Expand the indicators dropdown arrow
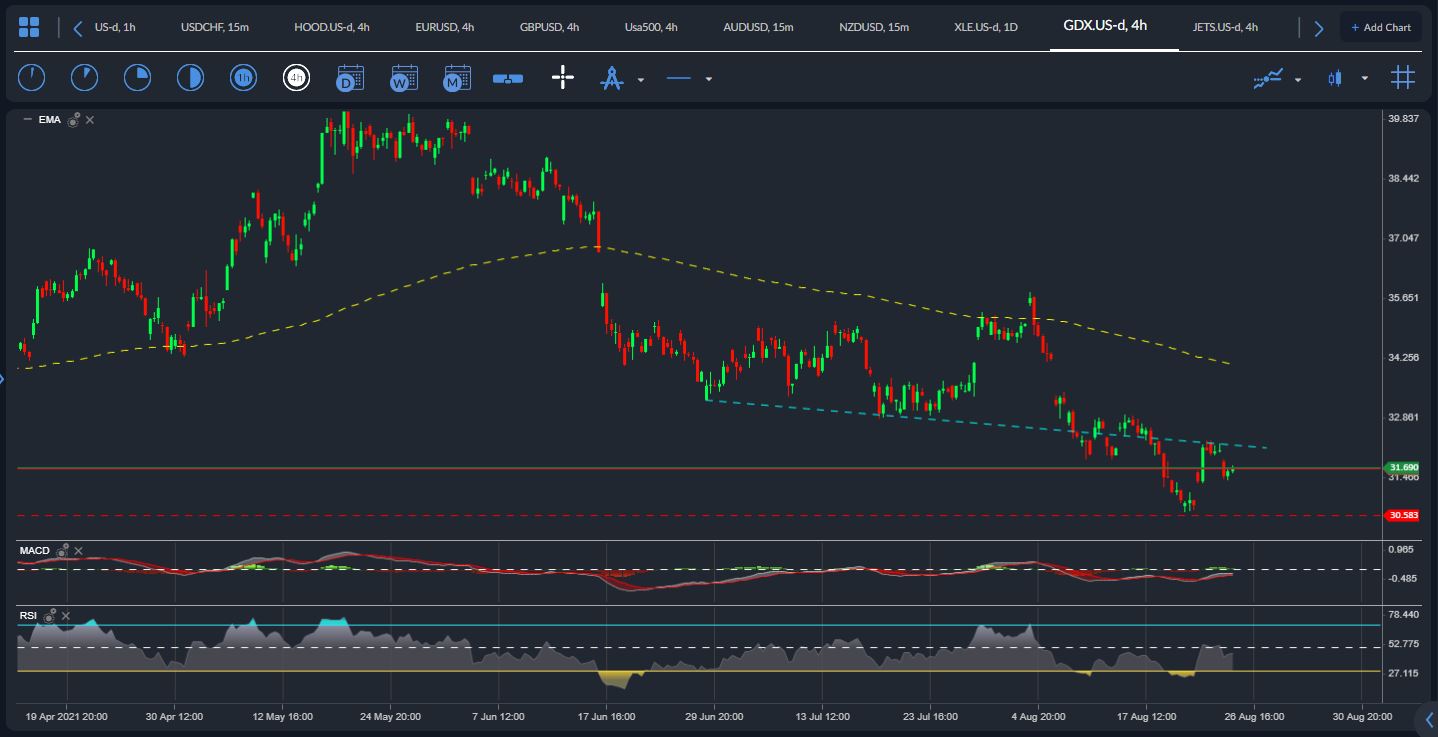Image resolution: width=1438 pixels, height=737 pixels. point(1298,79)
